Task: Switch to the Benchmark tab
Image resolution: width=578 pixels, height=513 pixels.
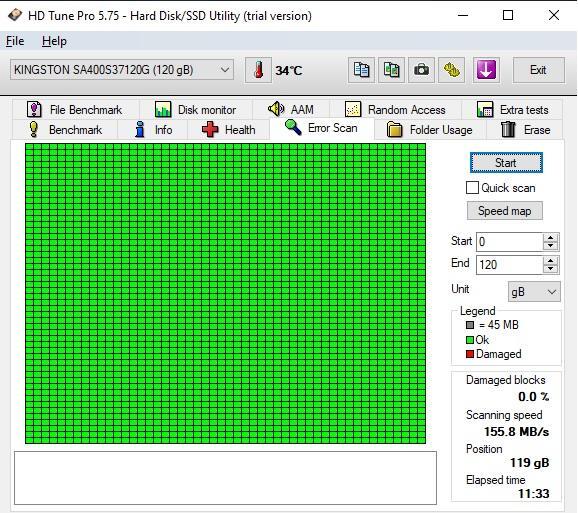Action: pyautogui.click(x=66, y=130)
